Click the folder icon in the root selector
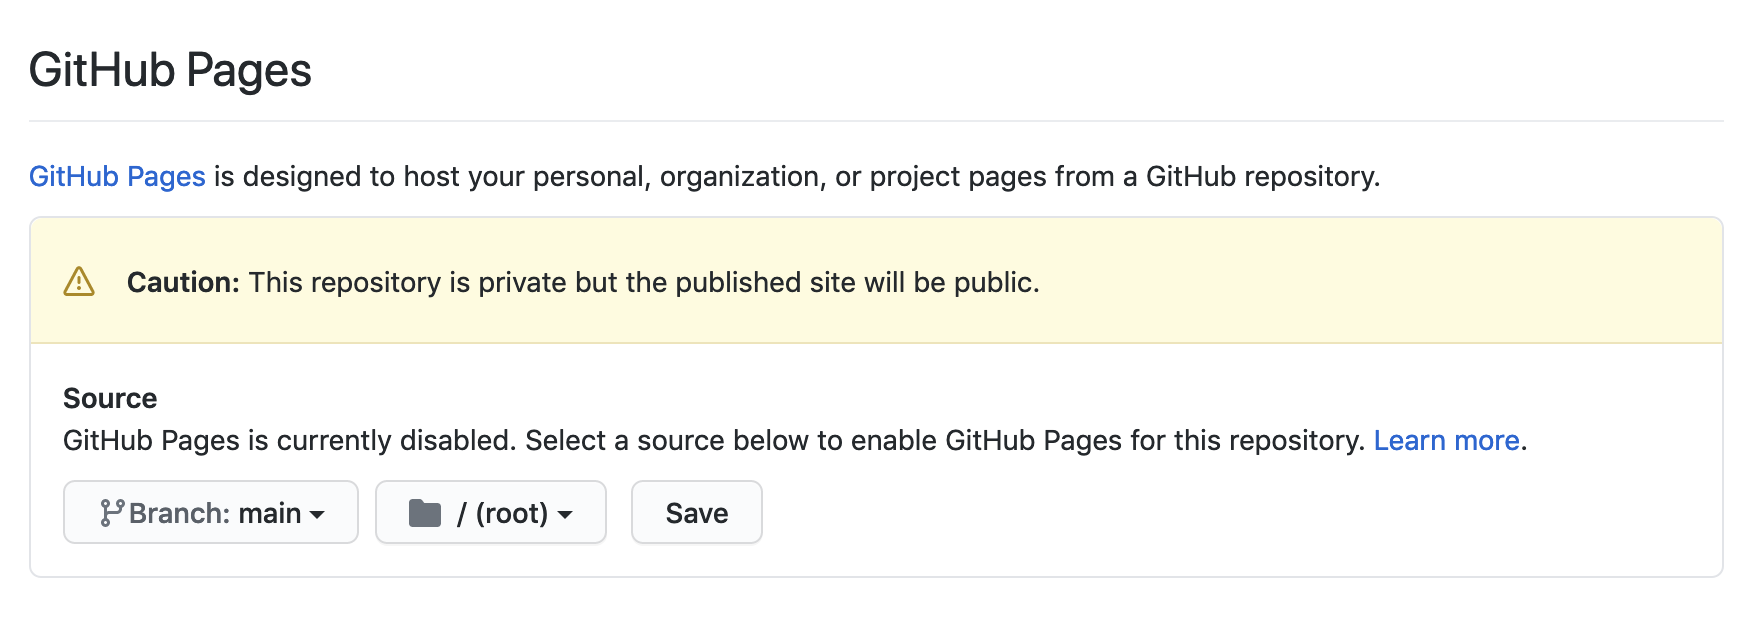The height and width of the screenshot is (626, 1764). (425, 513)
